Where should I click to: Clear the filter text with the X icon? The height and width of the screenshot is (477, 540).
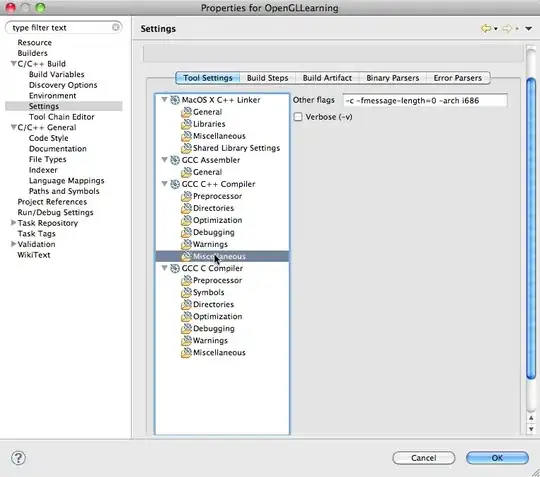116,27
